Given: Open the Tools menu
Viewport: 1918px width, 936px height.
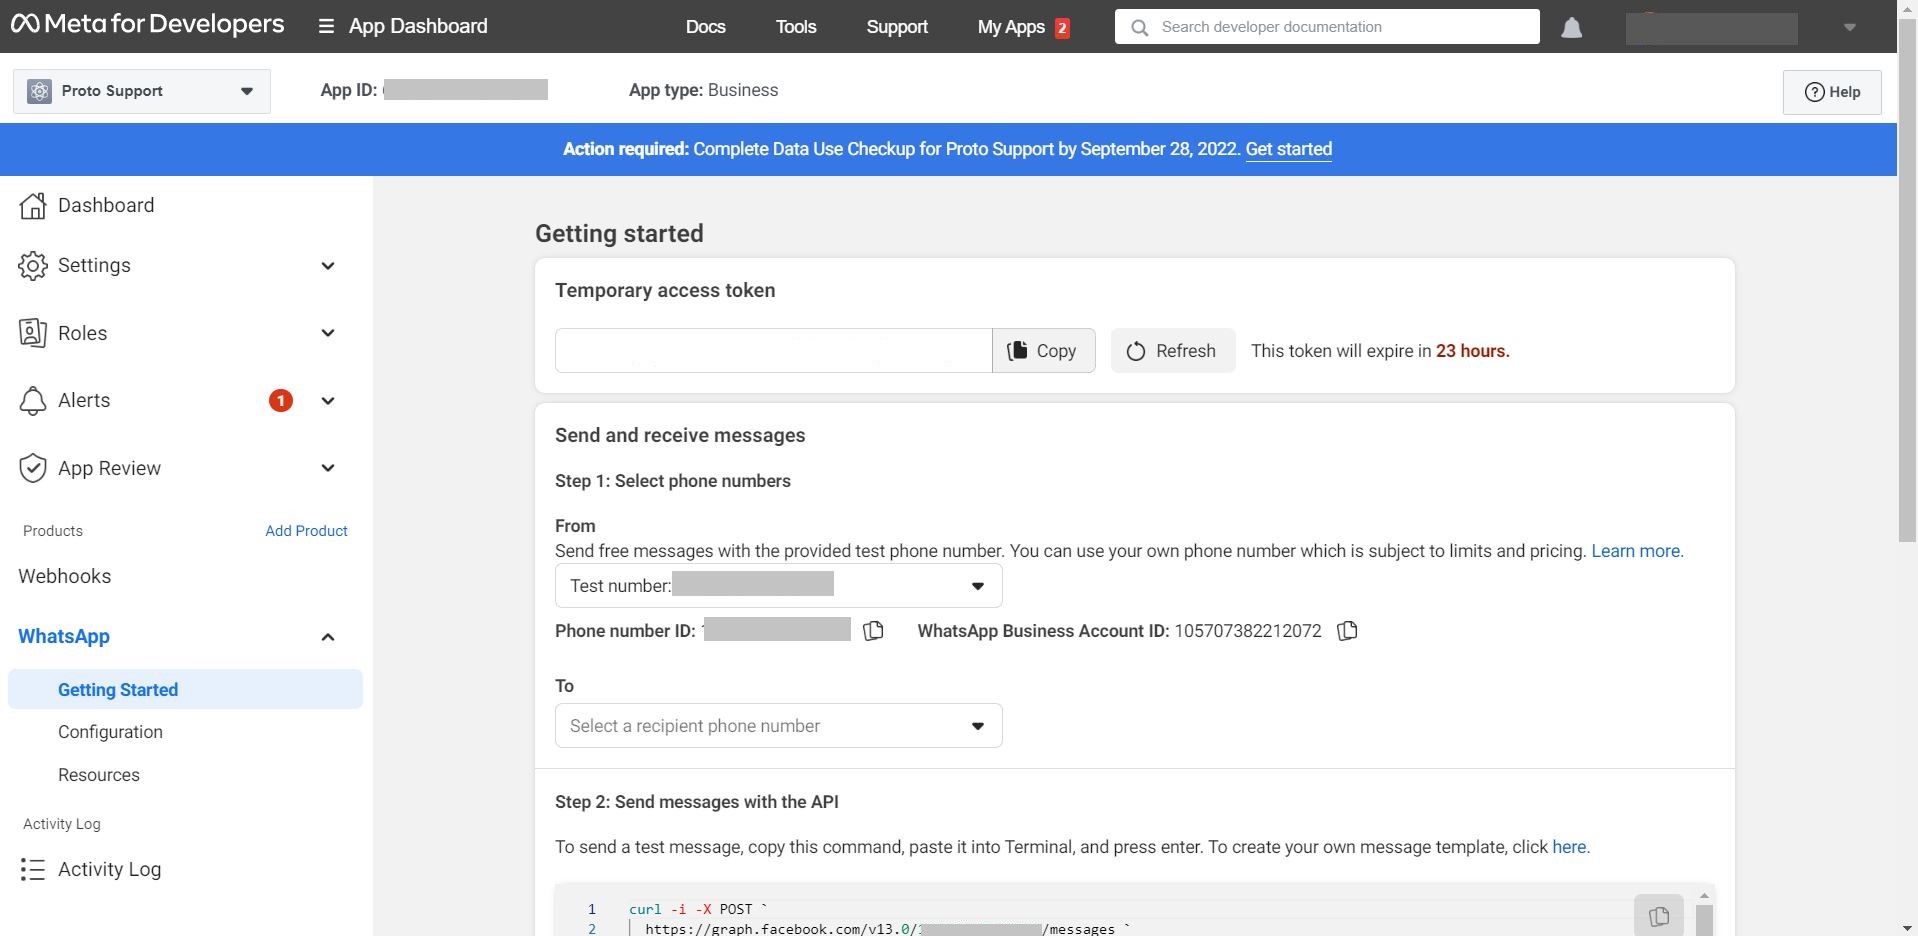Looking at the screenshot, I should pos(796,27).
